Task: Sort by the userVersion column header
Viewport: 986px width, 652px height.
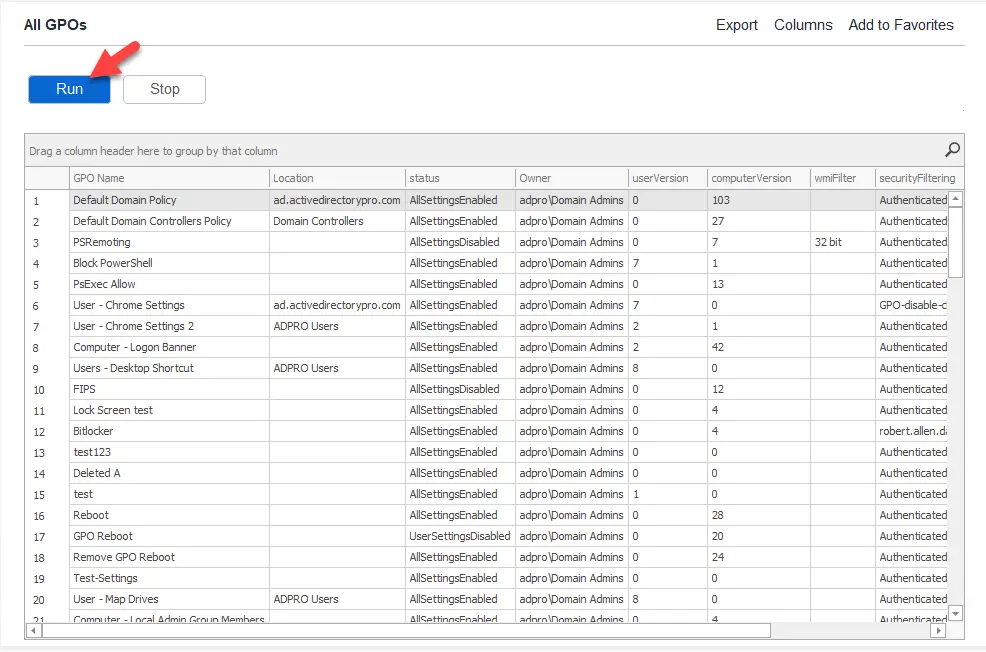Action: click(x=667, y=178)
